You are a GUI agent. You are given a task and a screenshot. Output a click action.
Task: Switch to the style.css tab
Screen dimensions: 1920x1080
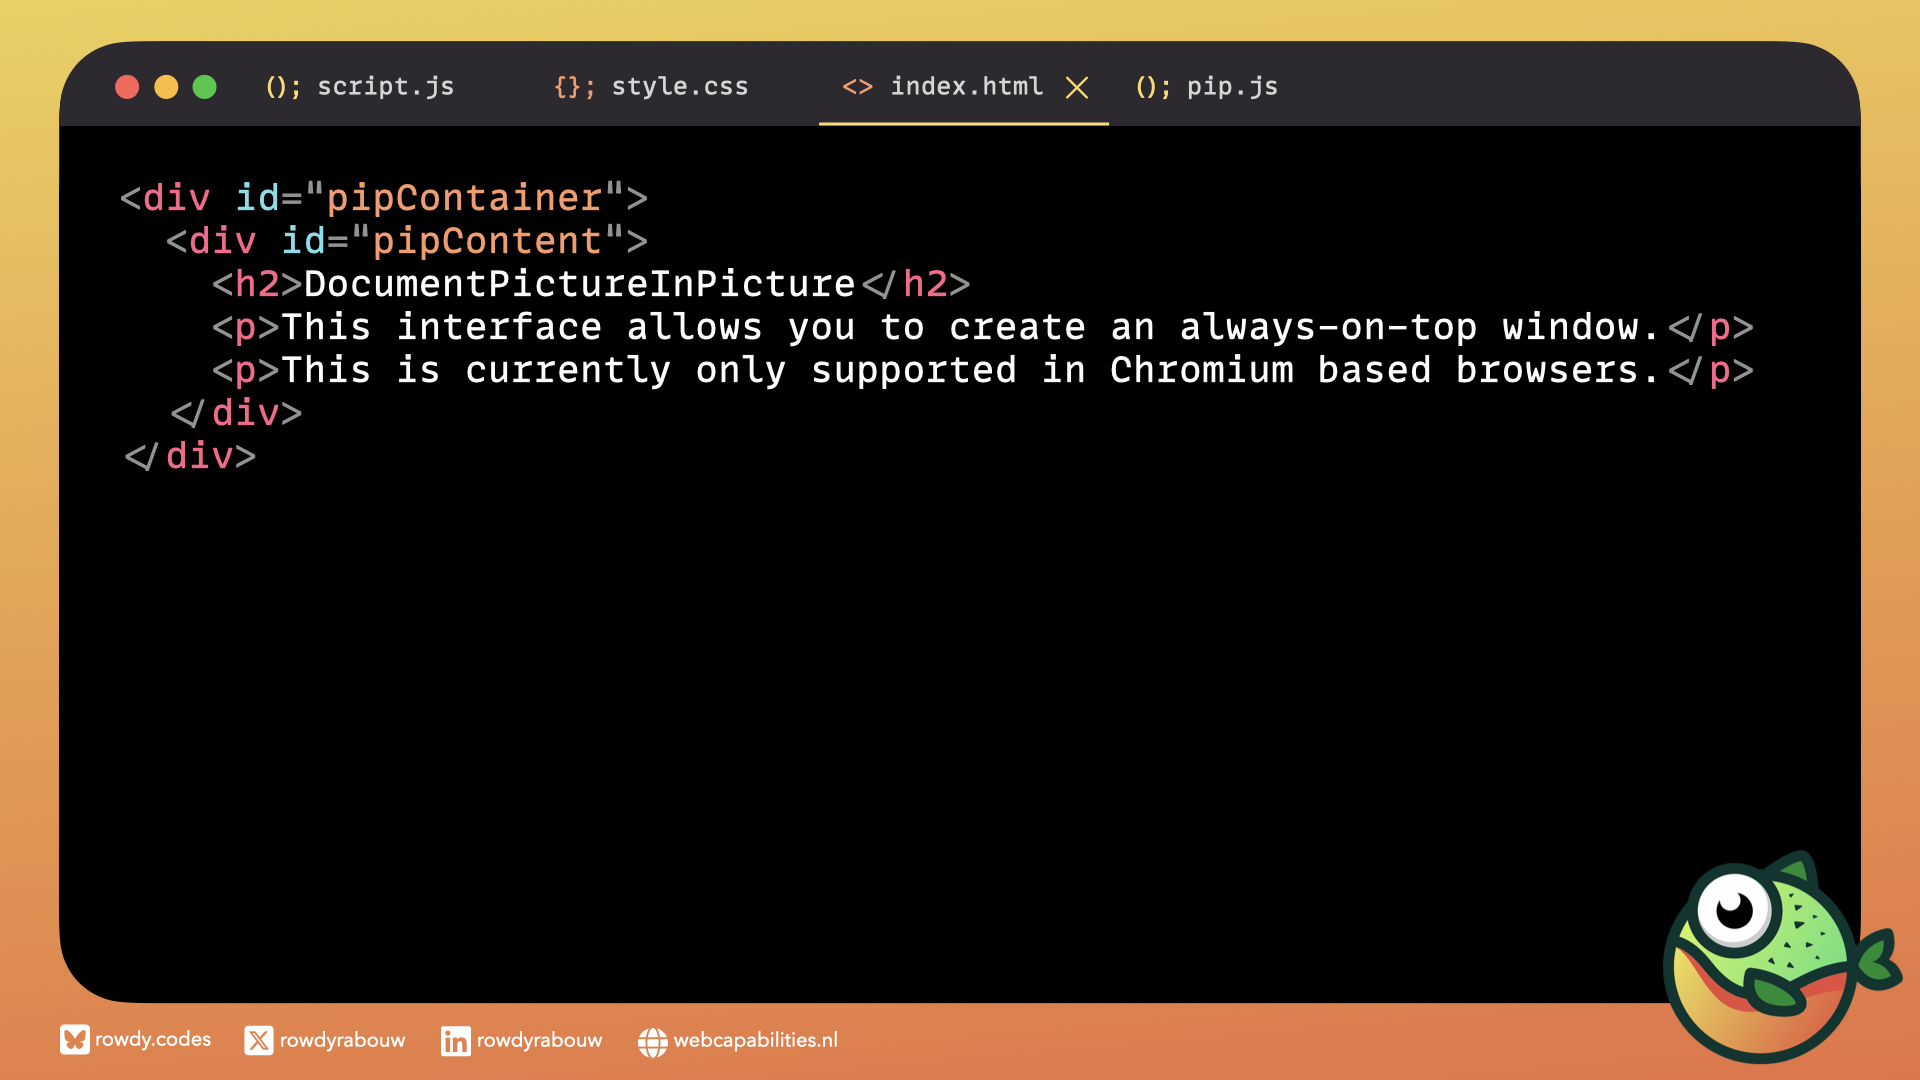coord(679,87)
